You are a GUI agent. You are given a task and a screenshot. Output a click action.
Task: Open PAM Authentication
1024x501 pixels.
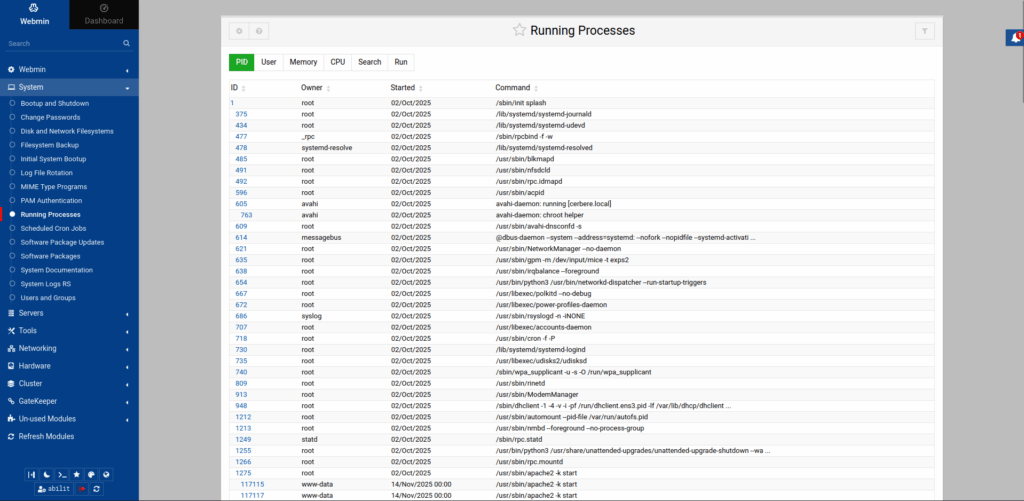(52, 201)
